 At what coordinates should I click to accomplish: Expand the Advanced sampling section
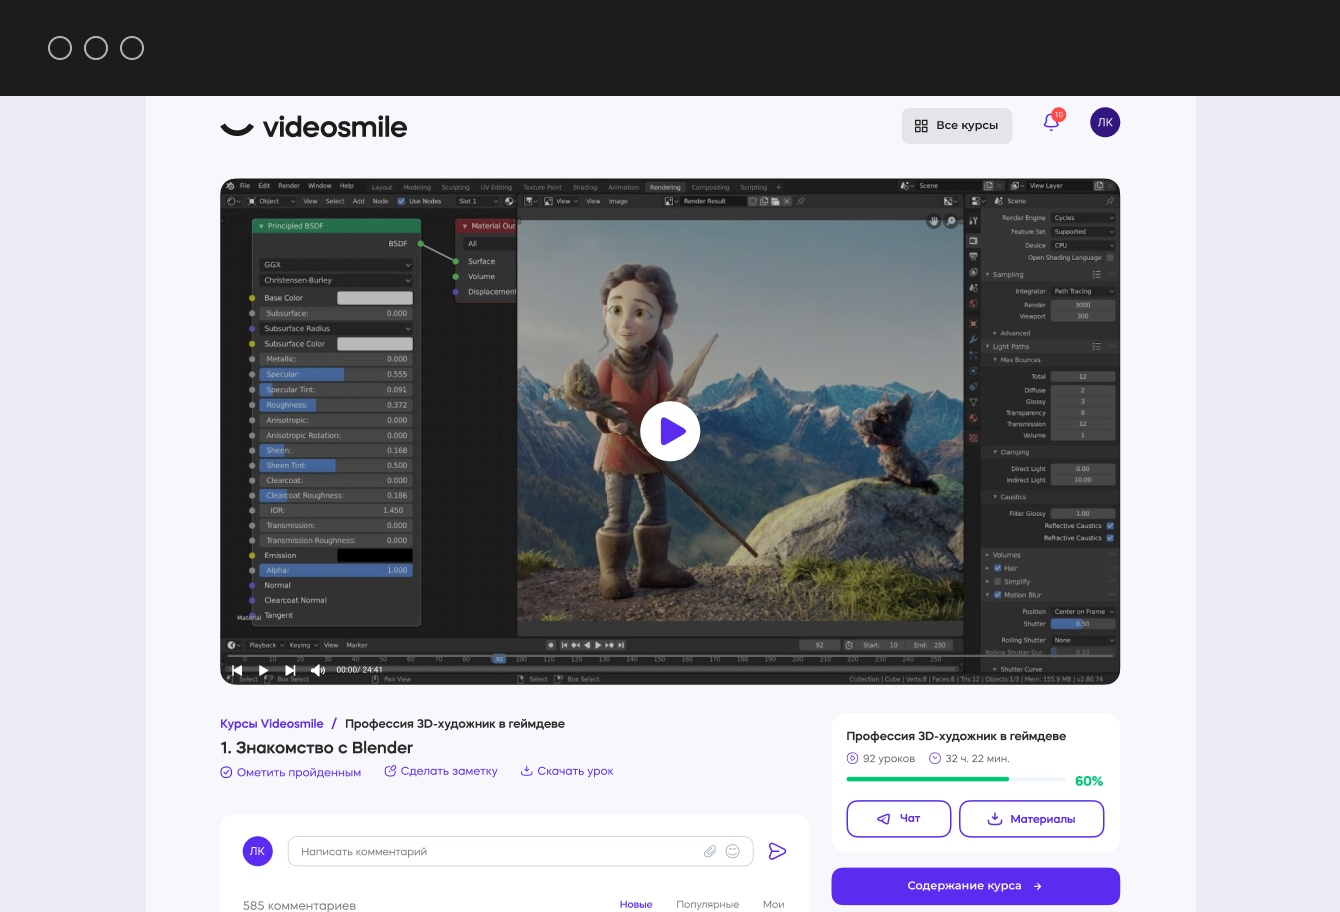pyautogui.click(x=1011, y=333)
